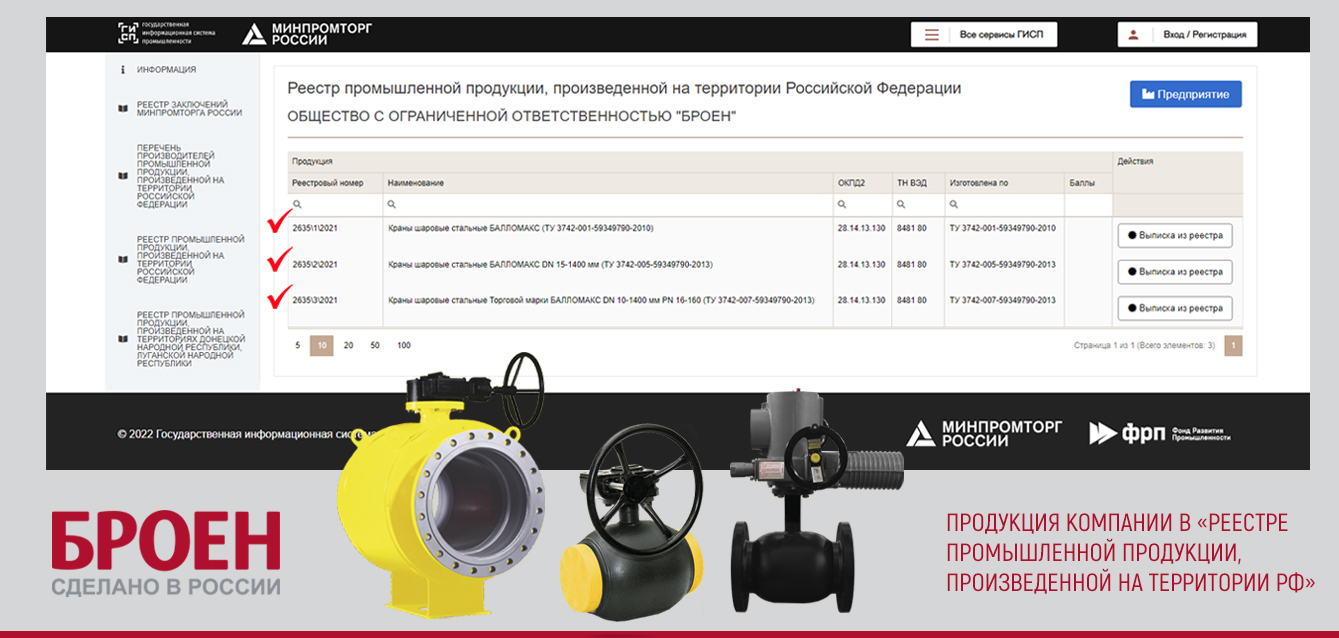
Task: Open the hamburger menu Все сервисы ГИСП
Action: click(931, 34)
